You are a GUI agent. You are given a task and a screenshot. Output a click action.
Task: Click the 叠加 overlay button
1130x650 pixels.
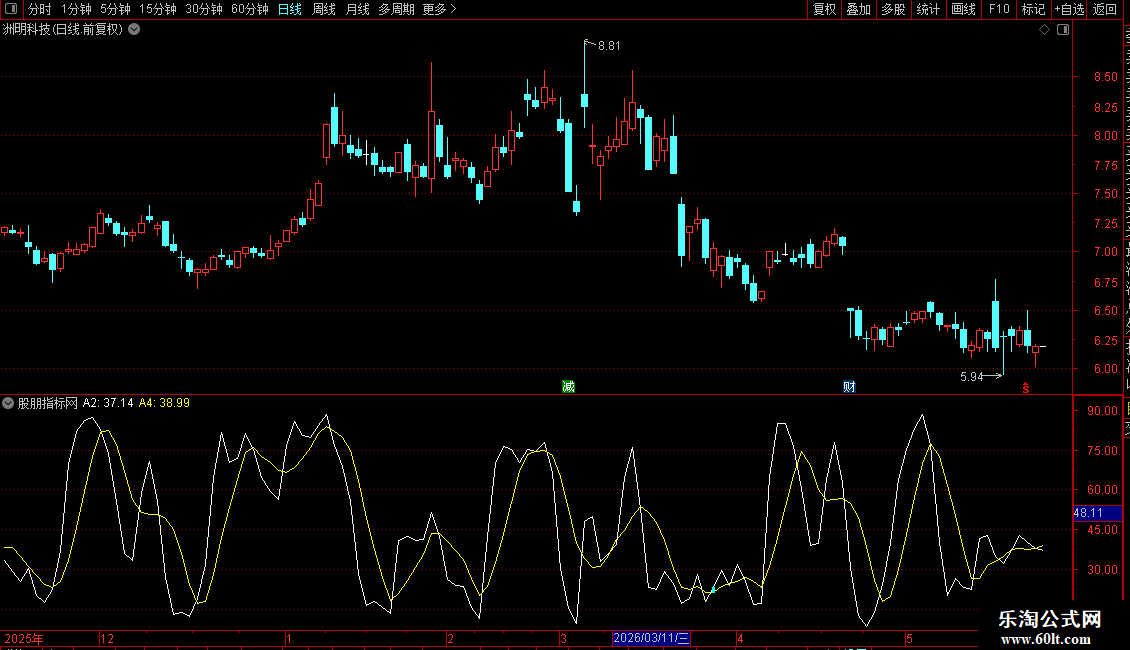pos(859,9)
